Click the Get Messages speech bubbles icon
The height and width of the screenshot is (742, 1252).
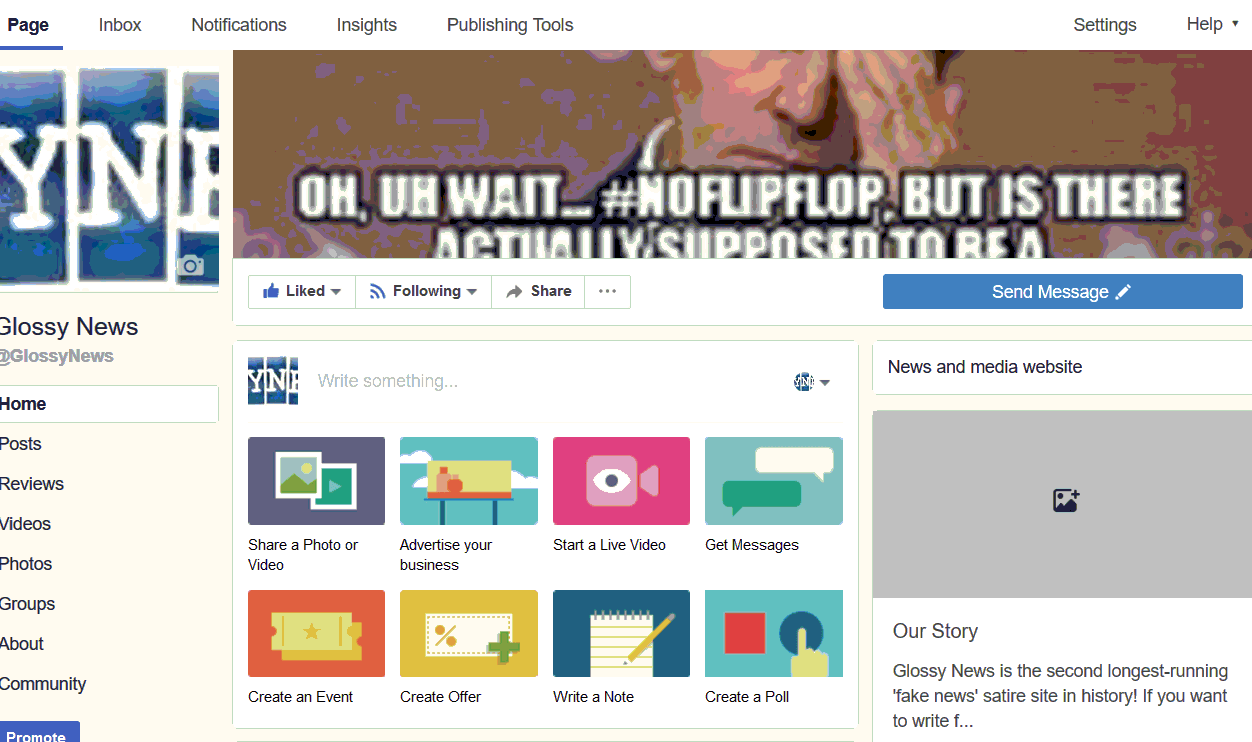(774, 481)
